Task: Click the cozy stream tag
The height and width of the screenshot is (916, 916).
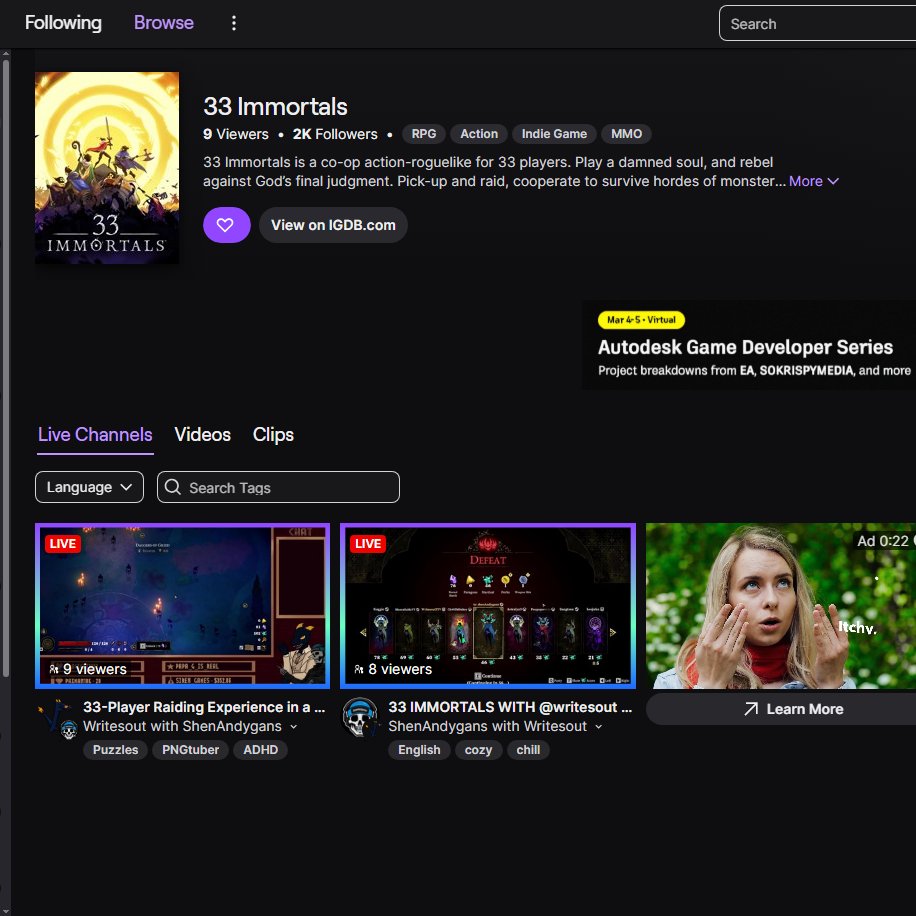Action: [478, 750]
